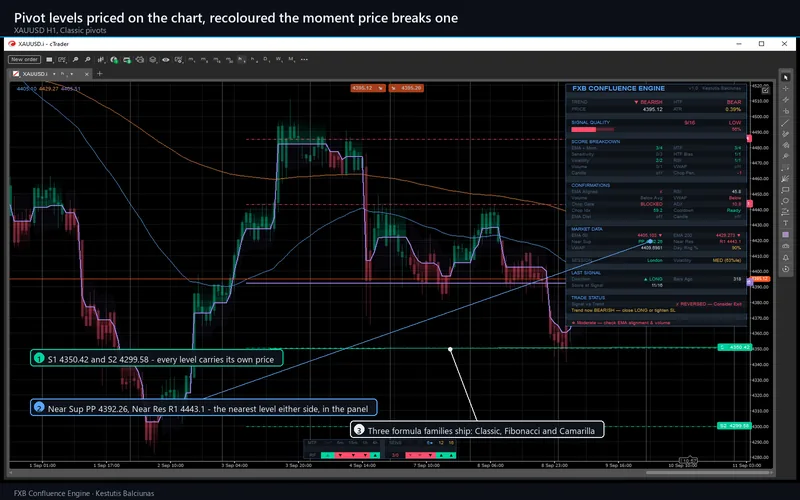Click the 4500.00 price axis label
This screenshot has width=800, height=500.
[760, 116]
